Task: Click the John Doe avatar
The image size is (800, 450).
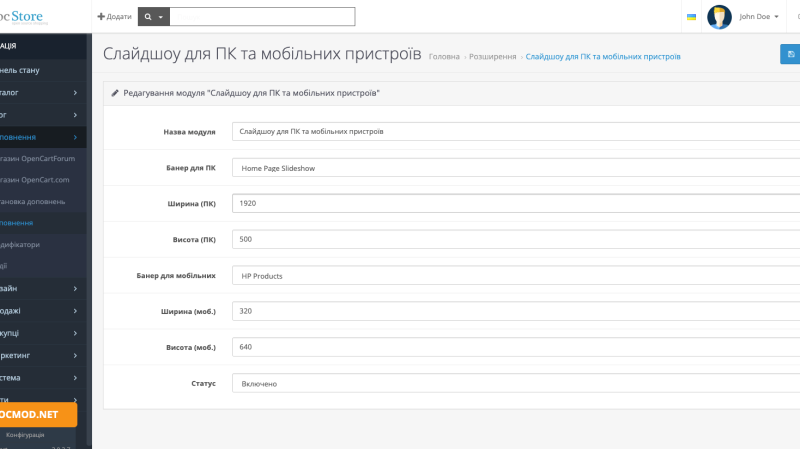Action: point(719,17)
